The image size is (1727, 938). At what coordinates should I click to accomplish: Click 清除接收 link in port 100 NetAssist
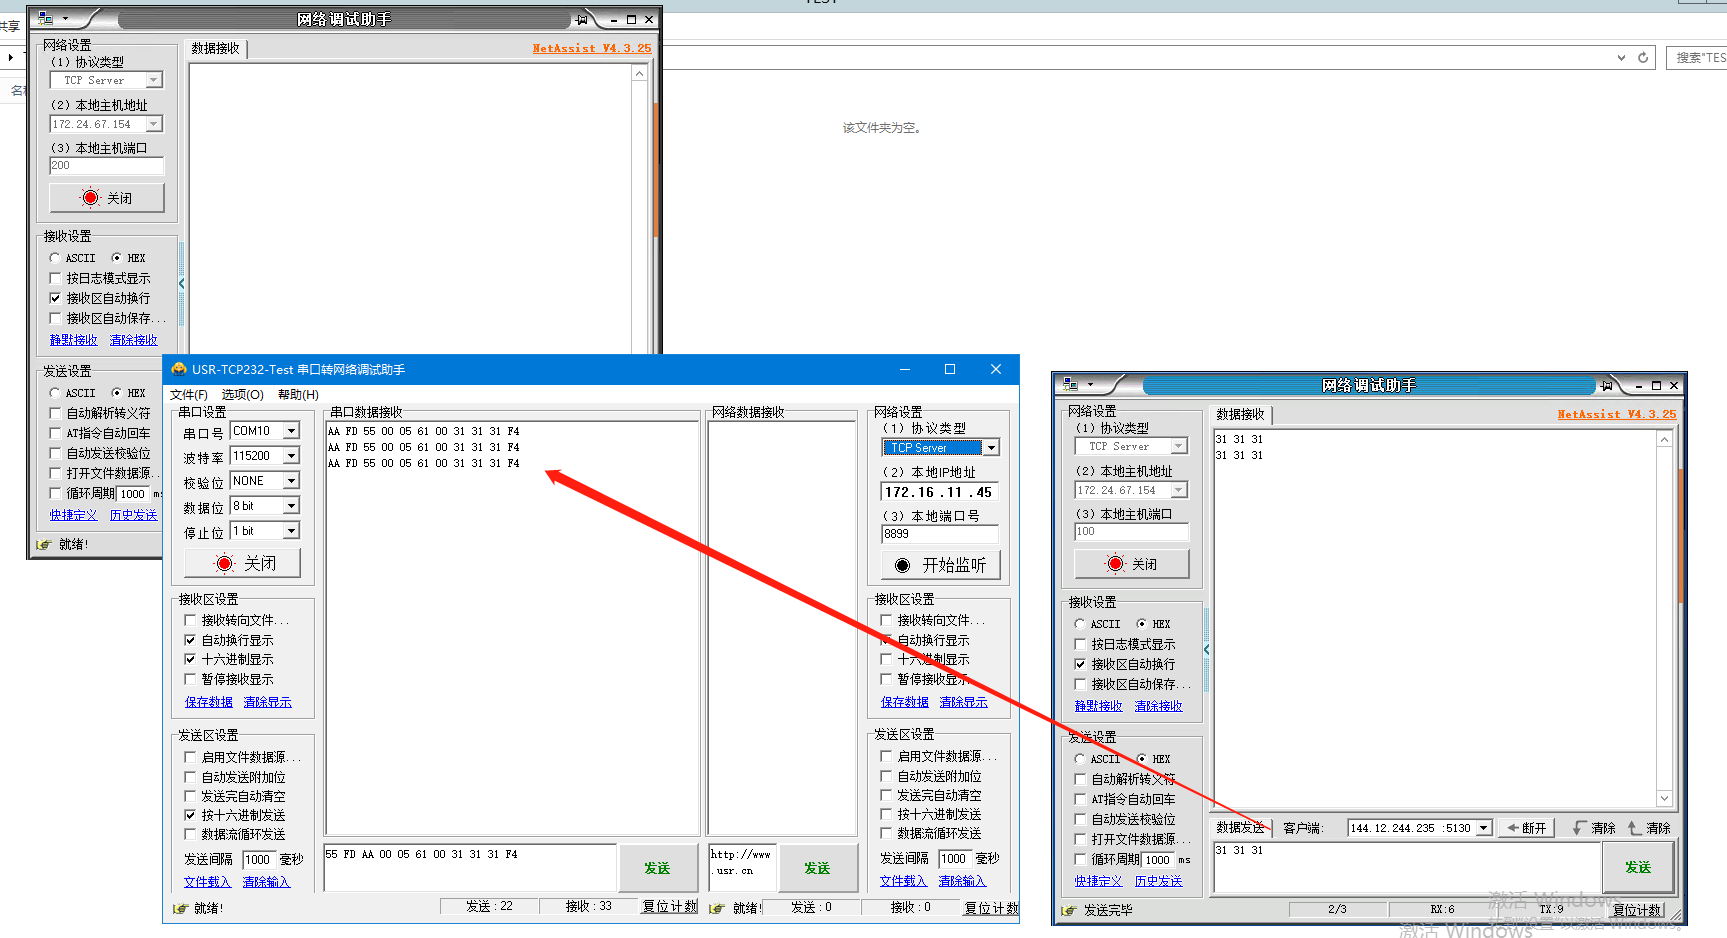(x=1159, y=706)
